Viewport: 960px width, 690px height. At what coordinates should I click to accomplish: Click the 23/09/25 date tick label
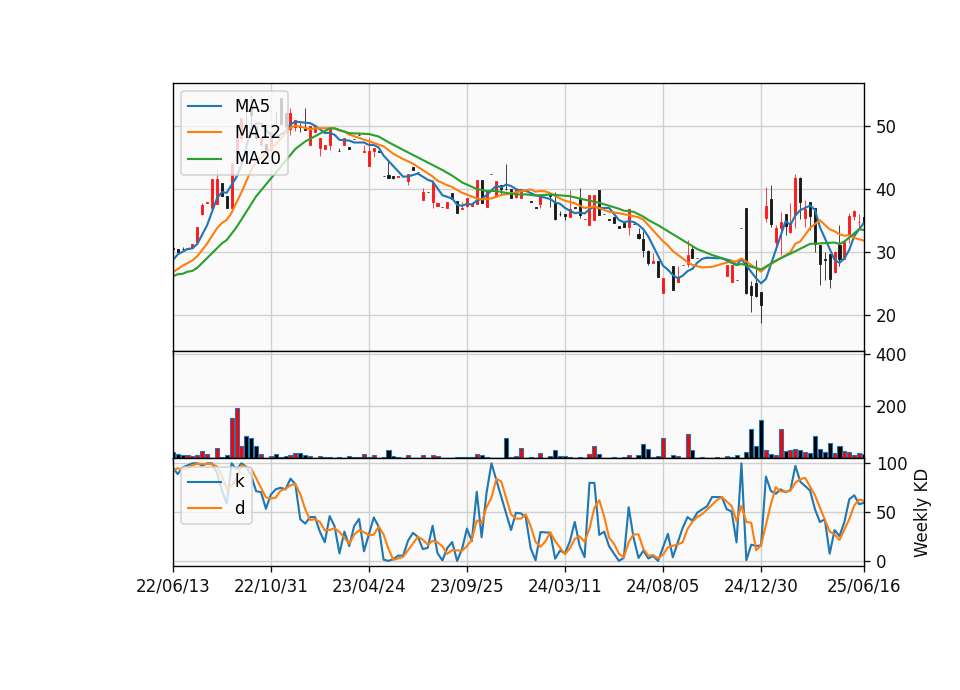(x=467, y=586)
